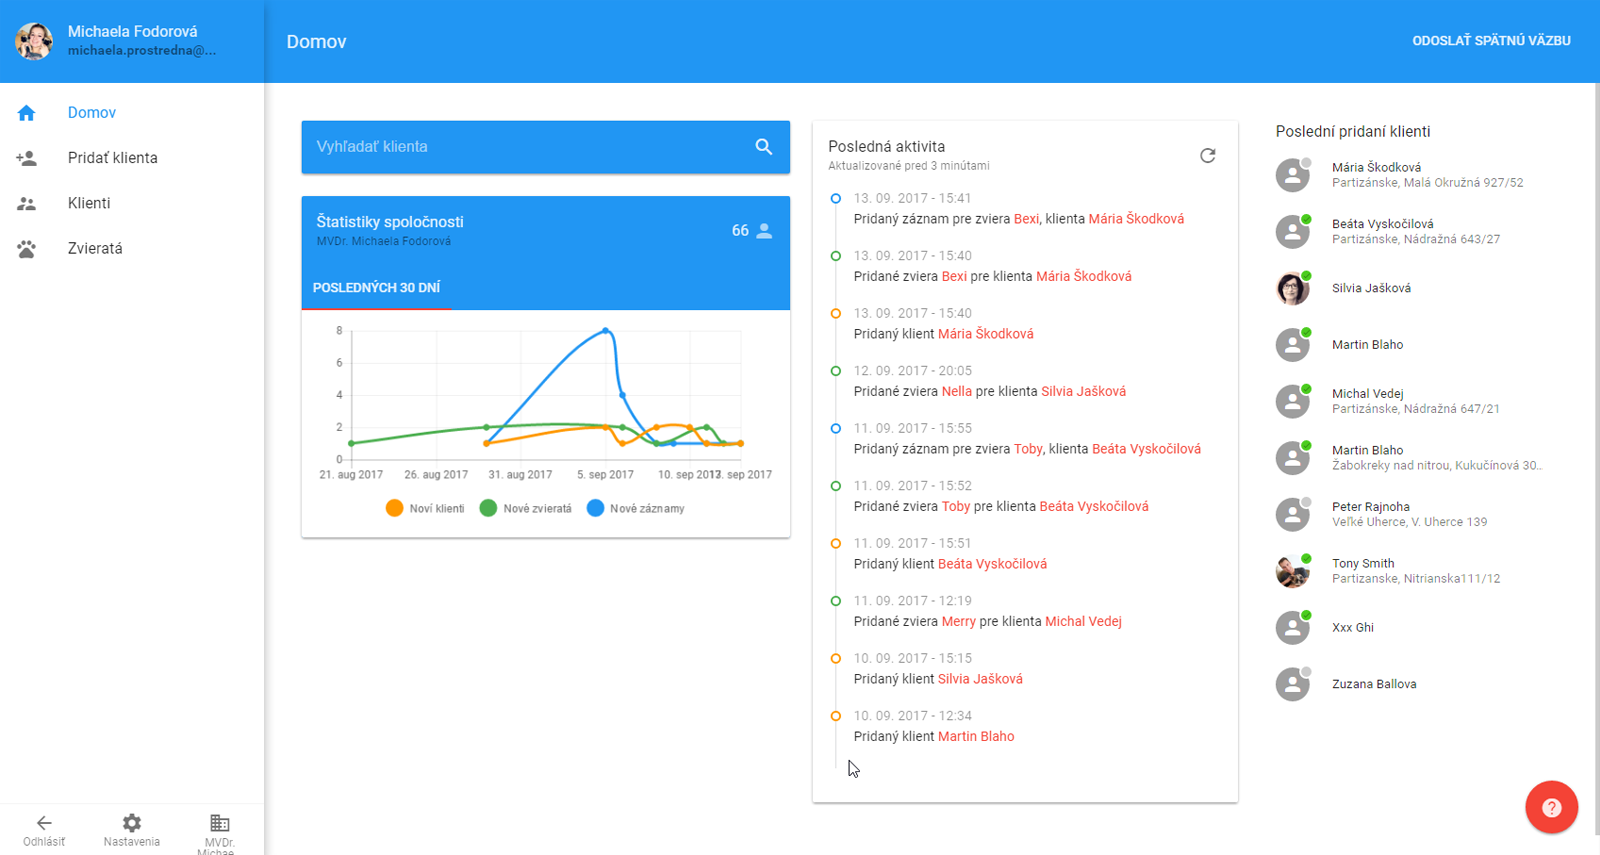Image resolution: width=1600 pixels, height=855 pixels.
Task: Open the red help question-mark button
Action: [1552, 807]
